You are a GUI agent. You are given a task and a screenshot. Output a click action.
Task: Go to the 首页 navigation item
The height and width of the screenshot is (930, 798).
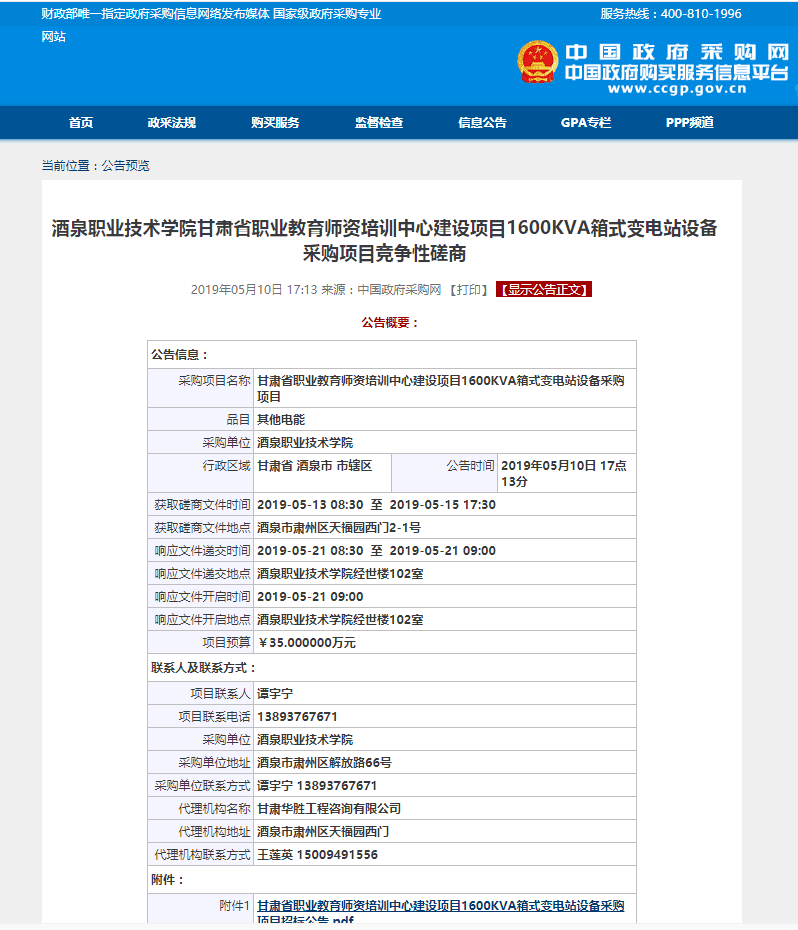[81, 123]
